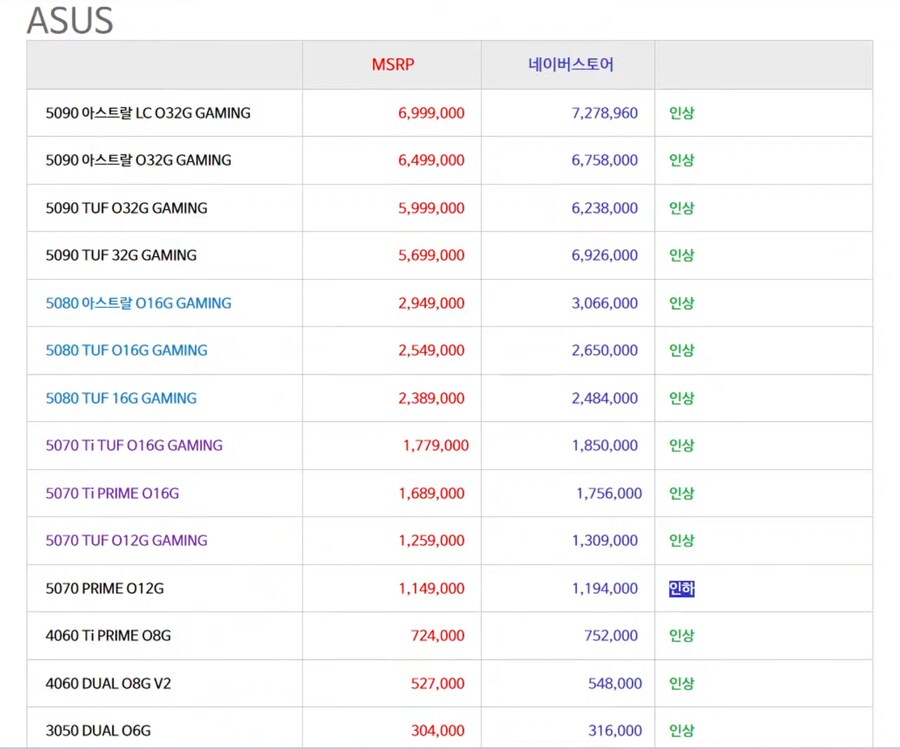Click the highlighted 인하 label in 5070 PRIME row

[x=682, y=588]
